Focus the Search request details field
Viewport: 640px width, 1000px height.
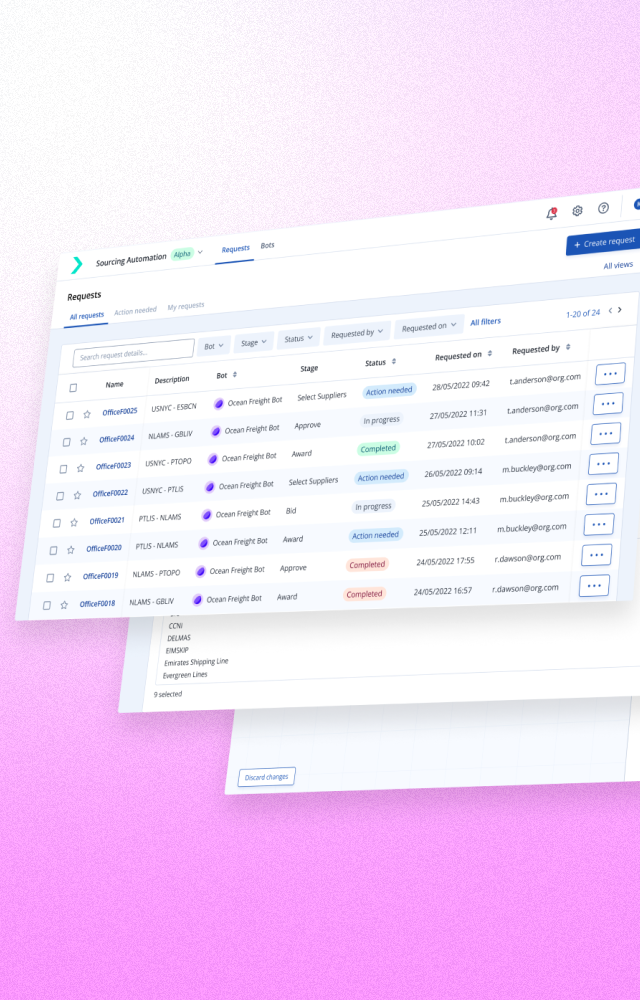[133, 352]
